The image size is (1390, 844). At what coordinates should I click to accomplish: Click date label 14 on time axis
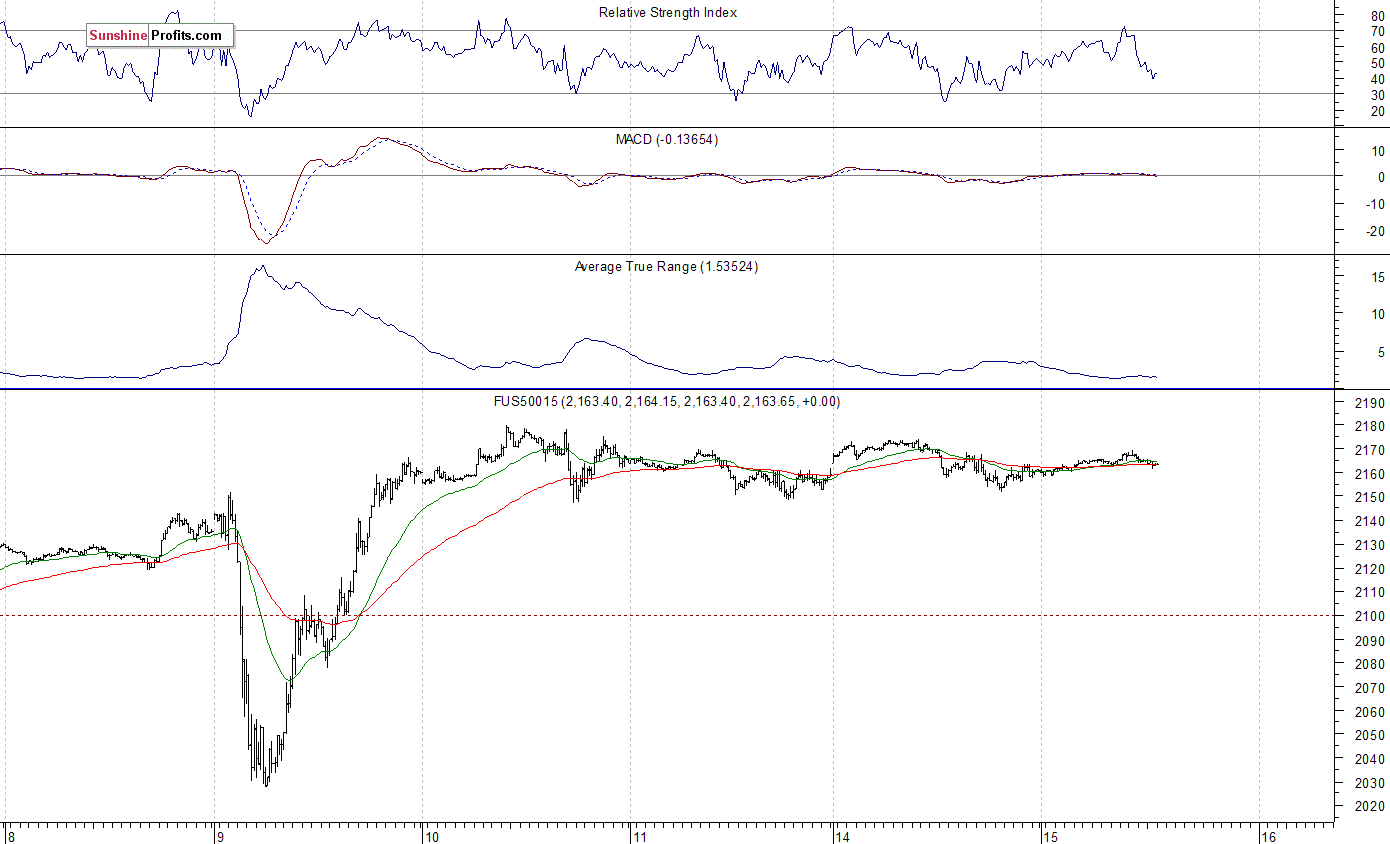pyautogui.click(x=842, y=836)
